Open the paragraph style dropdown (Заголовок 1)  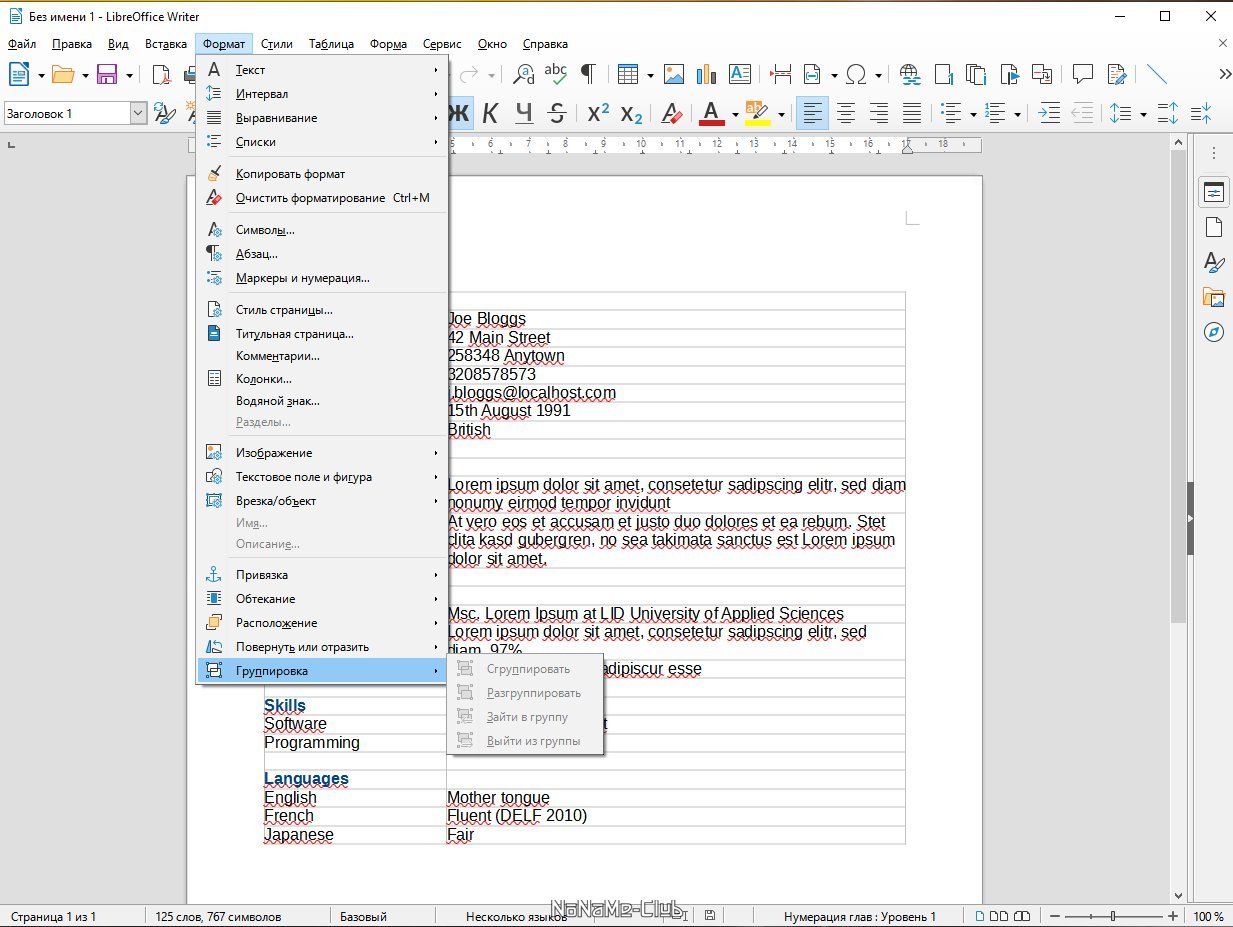[x=138, y=114]
